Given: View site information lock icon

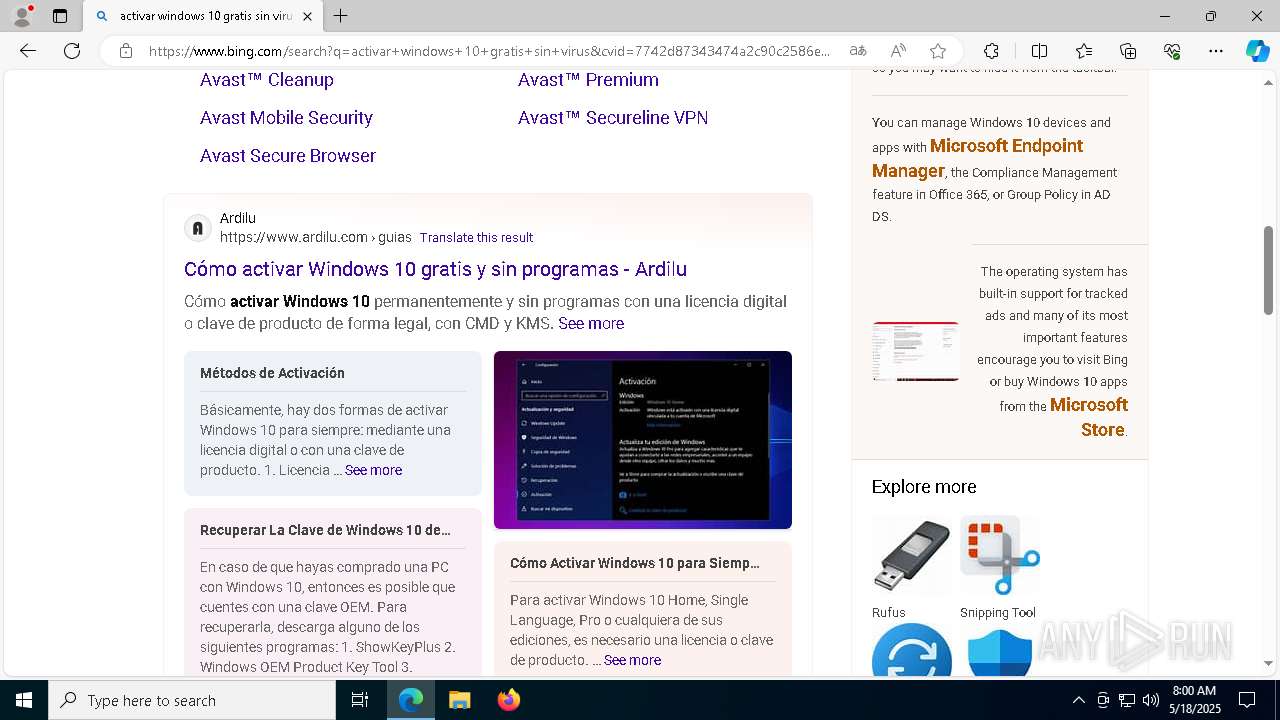Looking at the screenshot, I should click(125, 51).
